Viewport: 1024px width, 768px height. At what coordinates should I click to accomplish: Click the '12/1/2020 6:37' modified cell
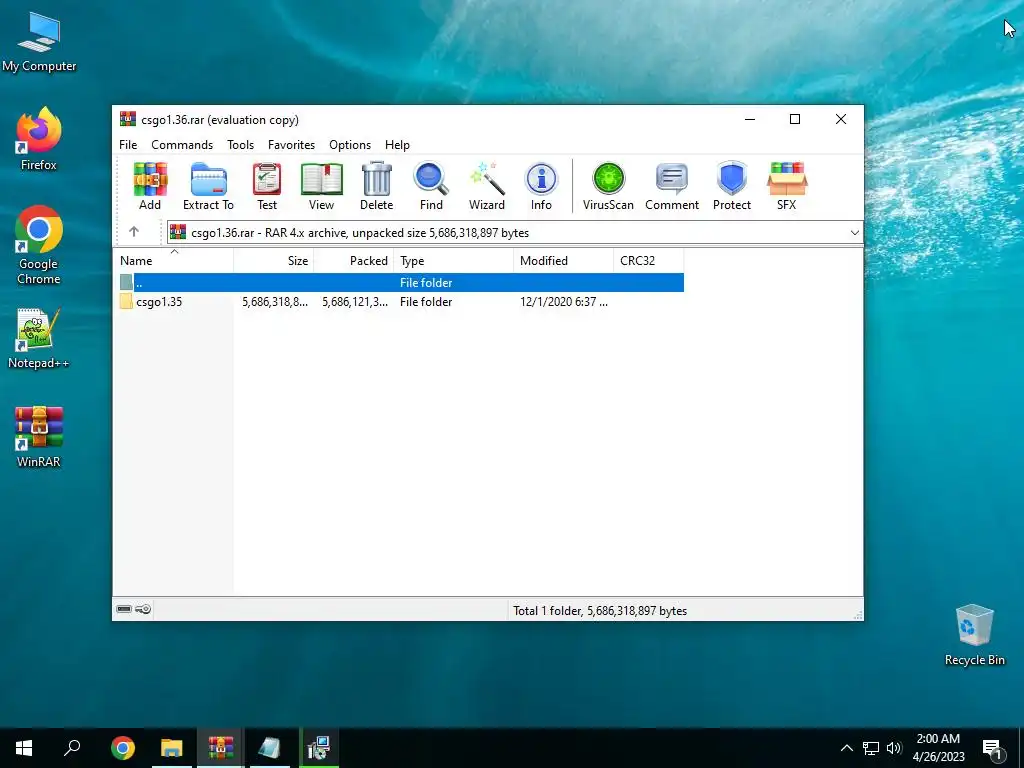(x=564, y=302)
